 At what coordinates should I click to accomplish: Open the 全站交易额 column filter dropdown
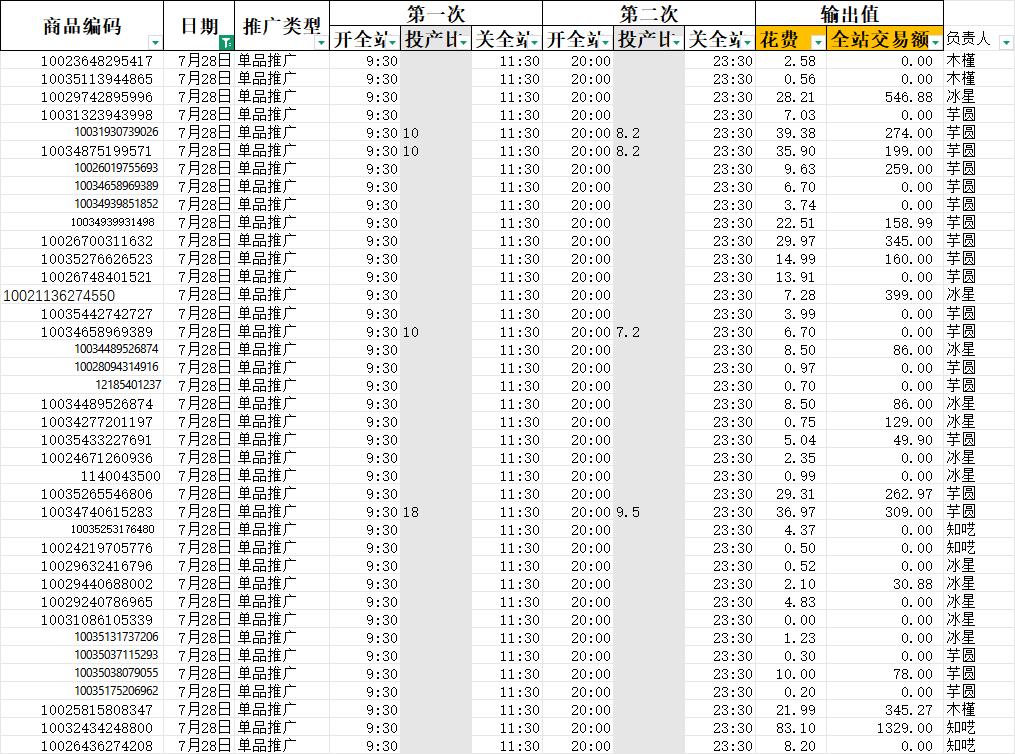[936, 43]
